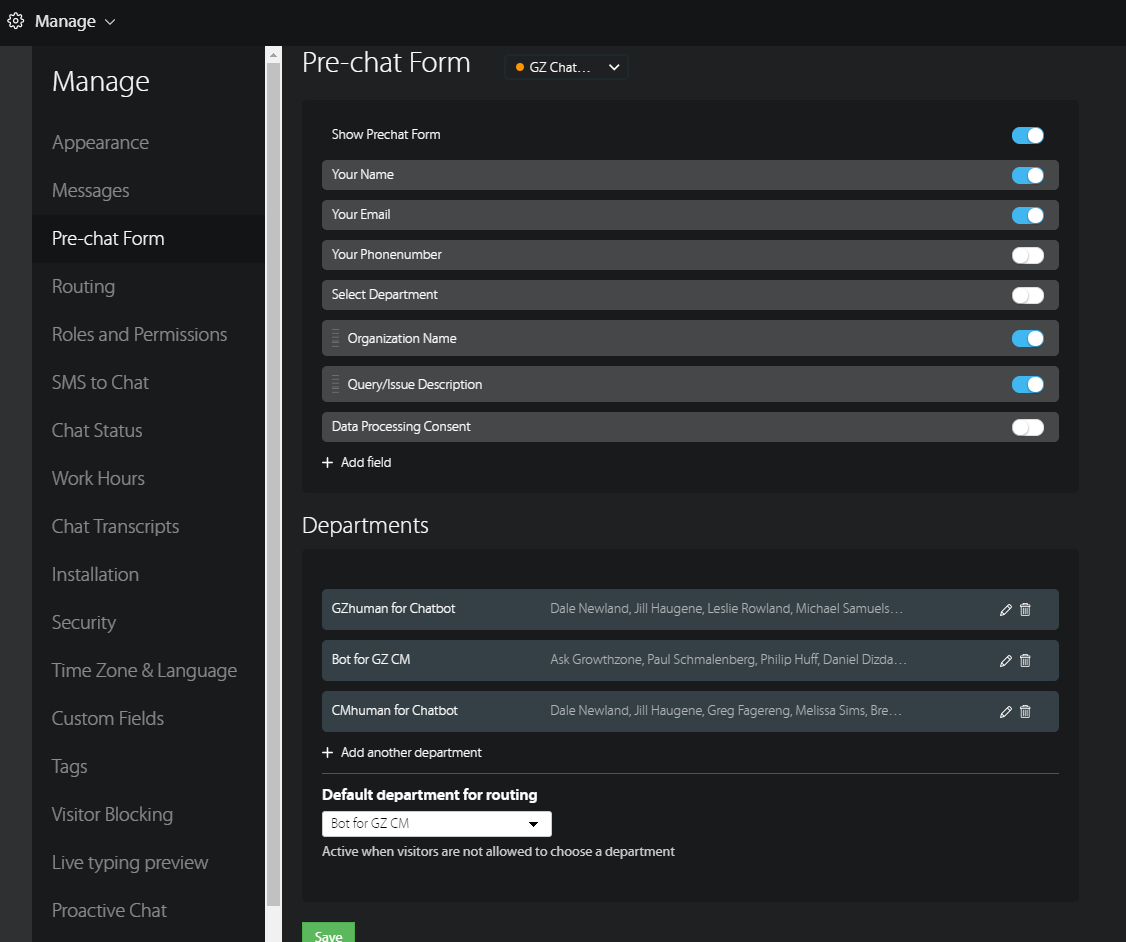Edit the CMhuman for Chatbot department
This screenshot has height=942, width=1126.
pyautogui.click(x=1005, y=712)
